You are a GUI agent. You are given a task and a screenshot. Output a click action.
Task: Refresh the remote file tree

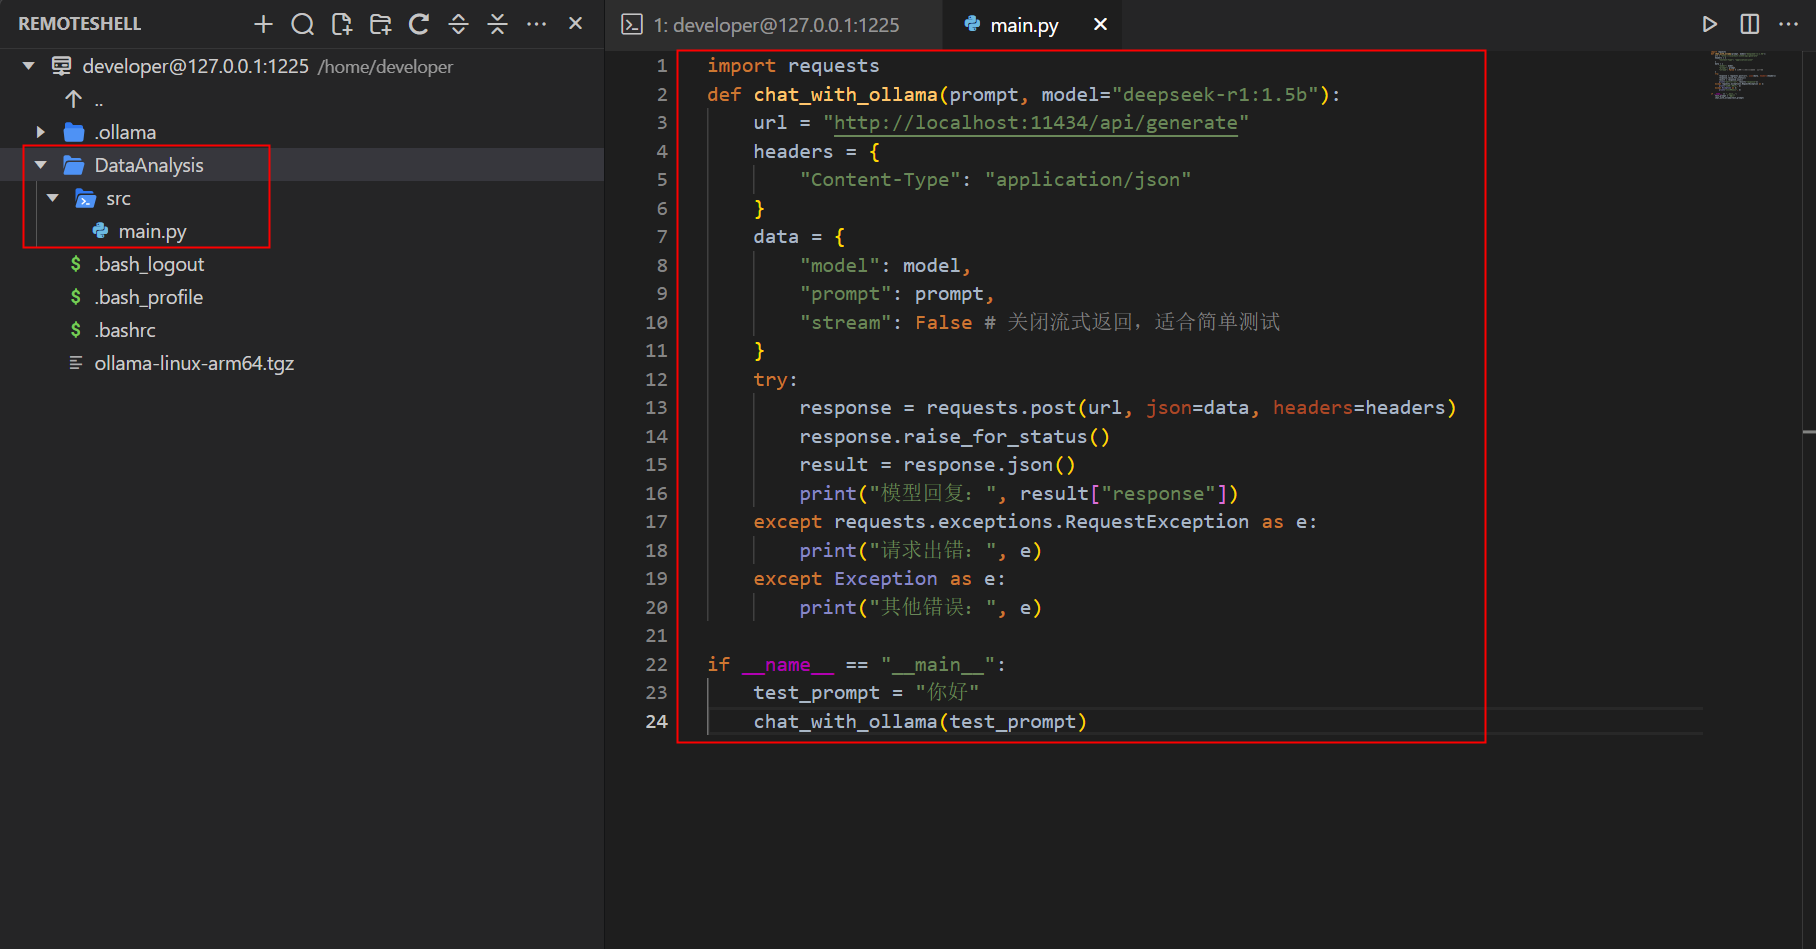click(x=419, y=24)
